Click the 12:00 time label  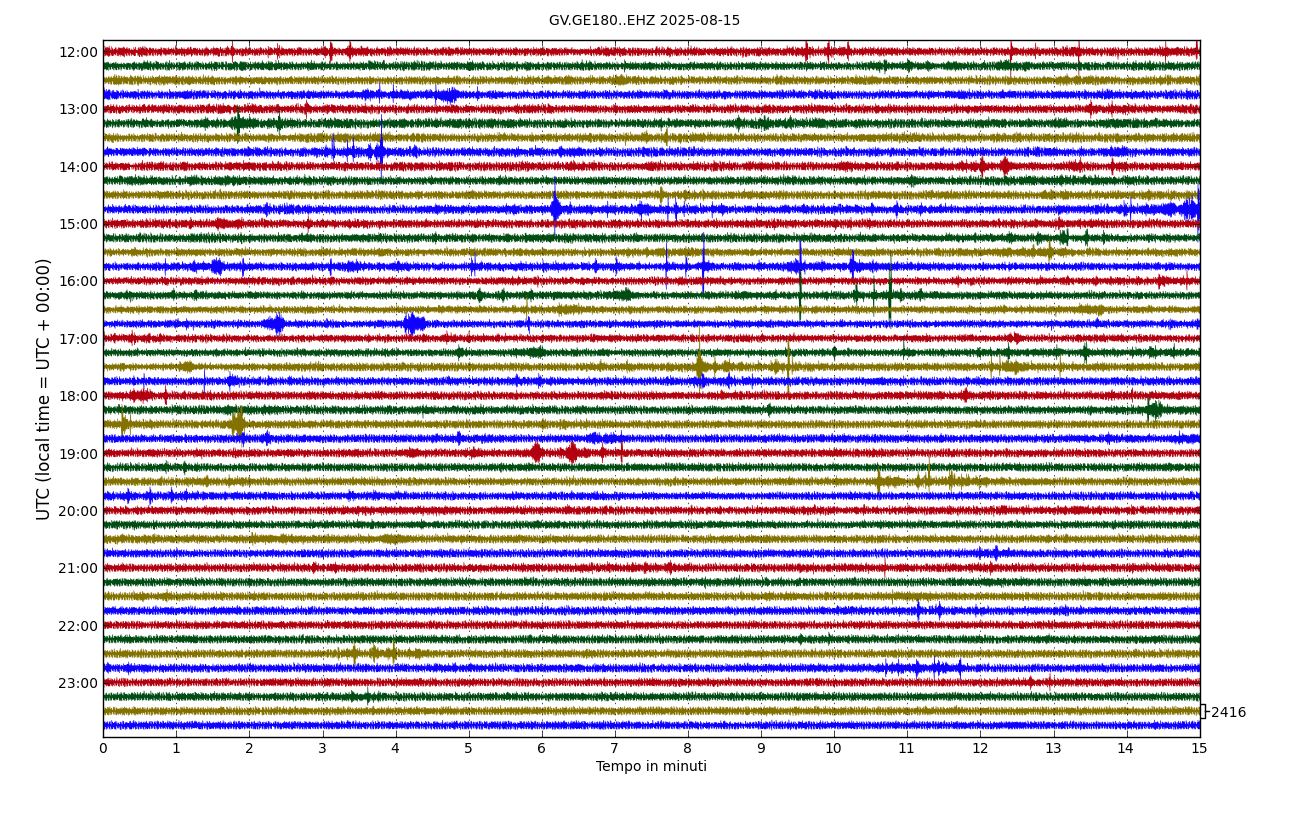pos(78,52)
